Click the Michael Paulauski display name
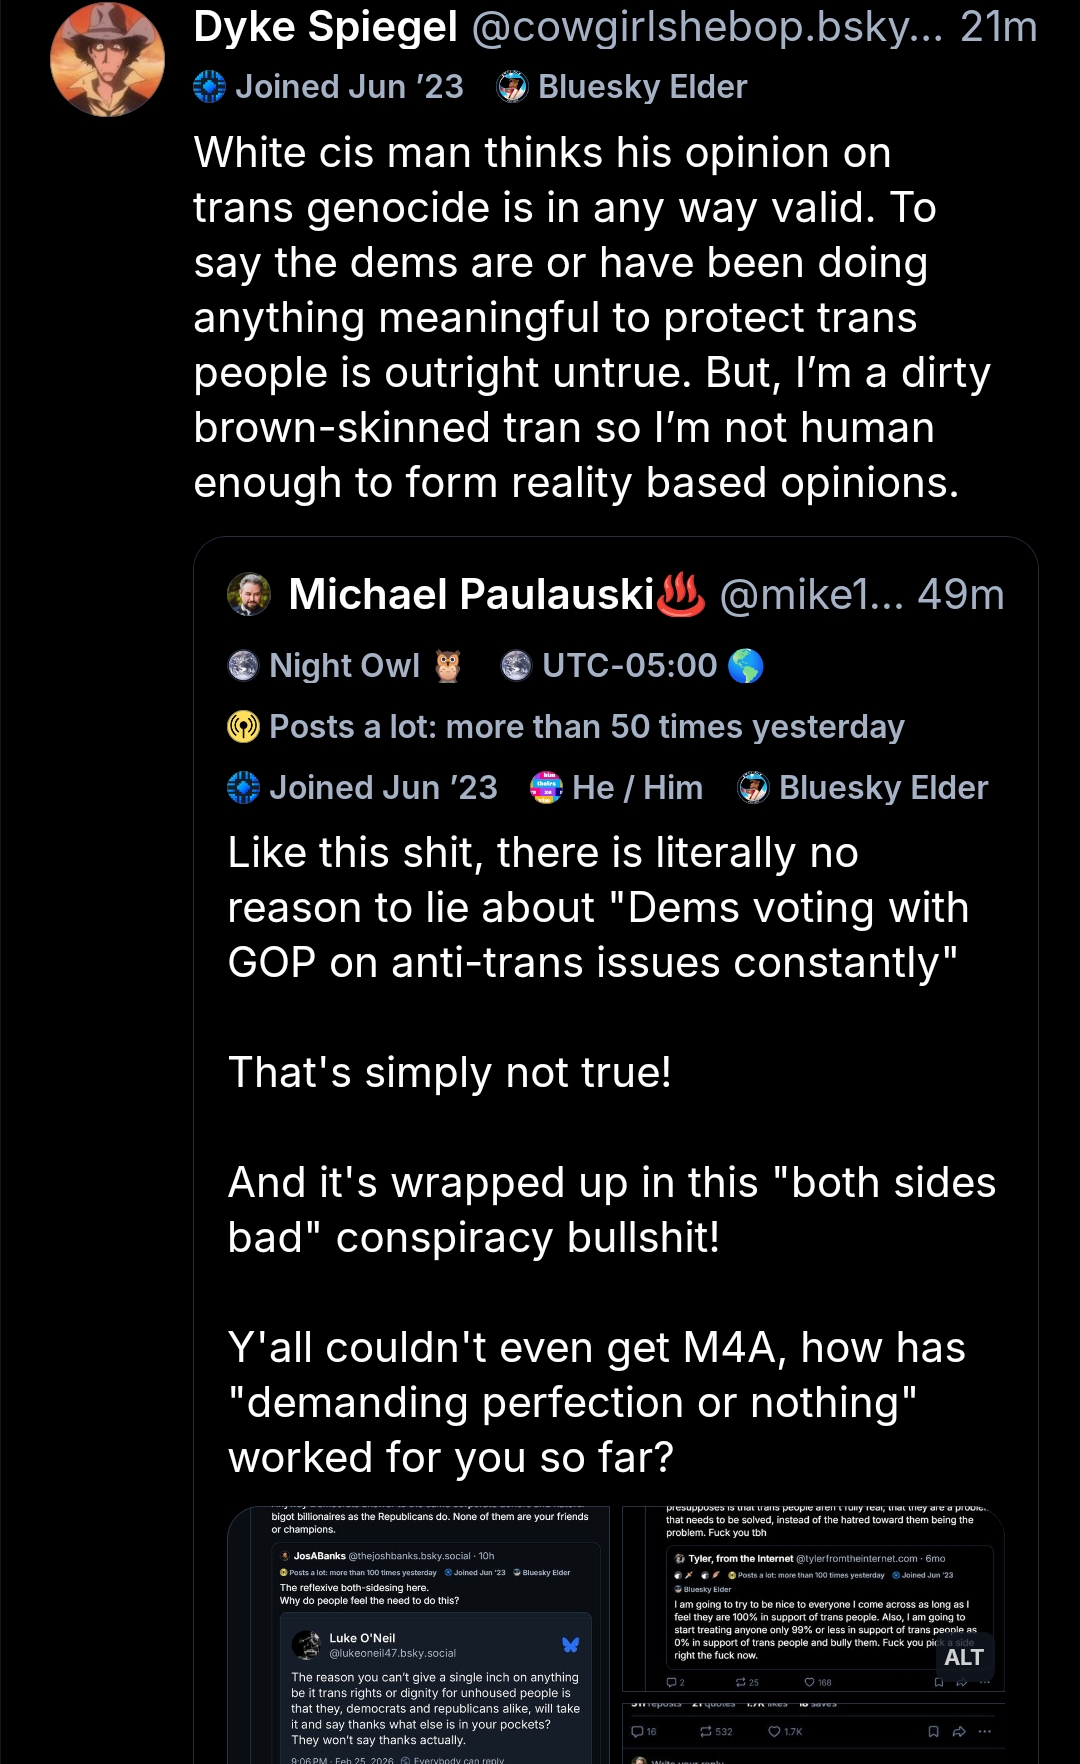Viewport: 1080px width, 1764px height. click(471, 594)
